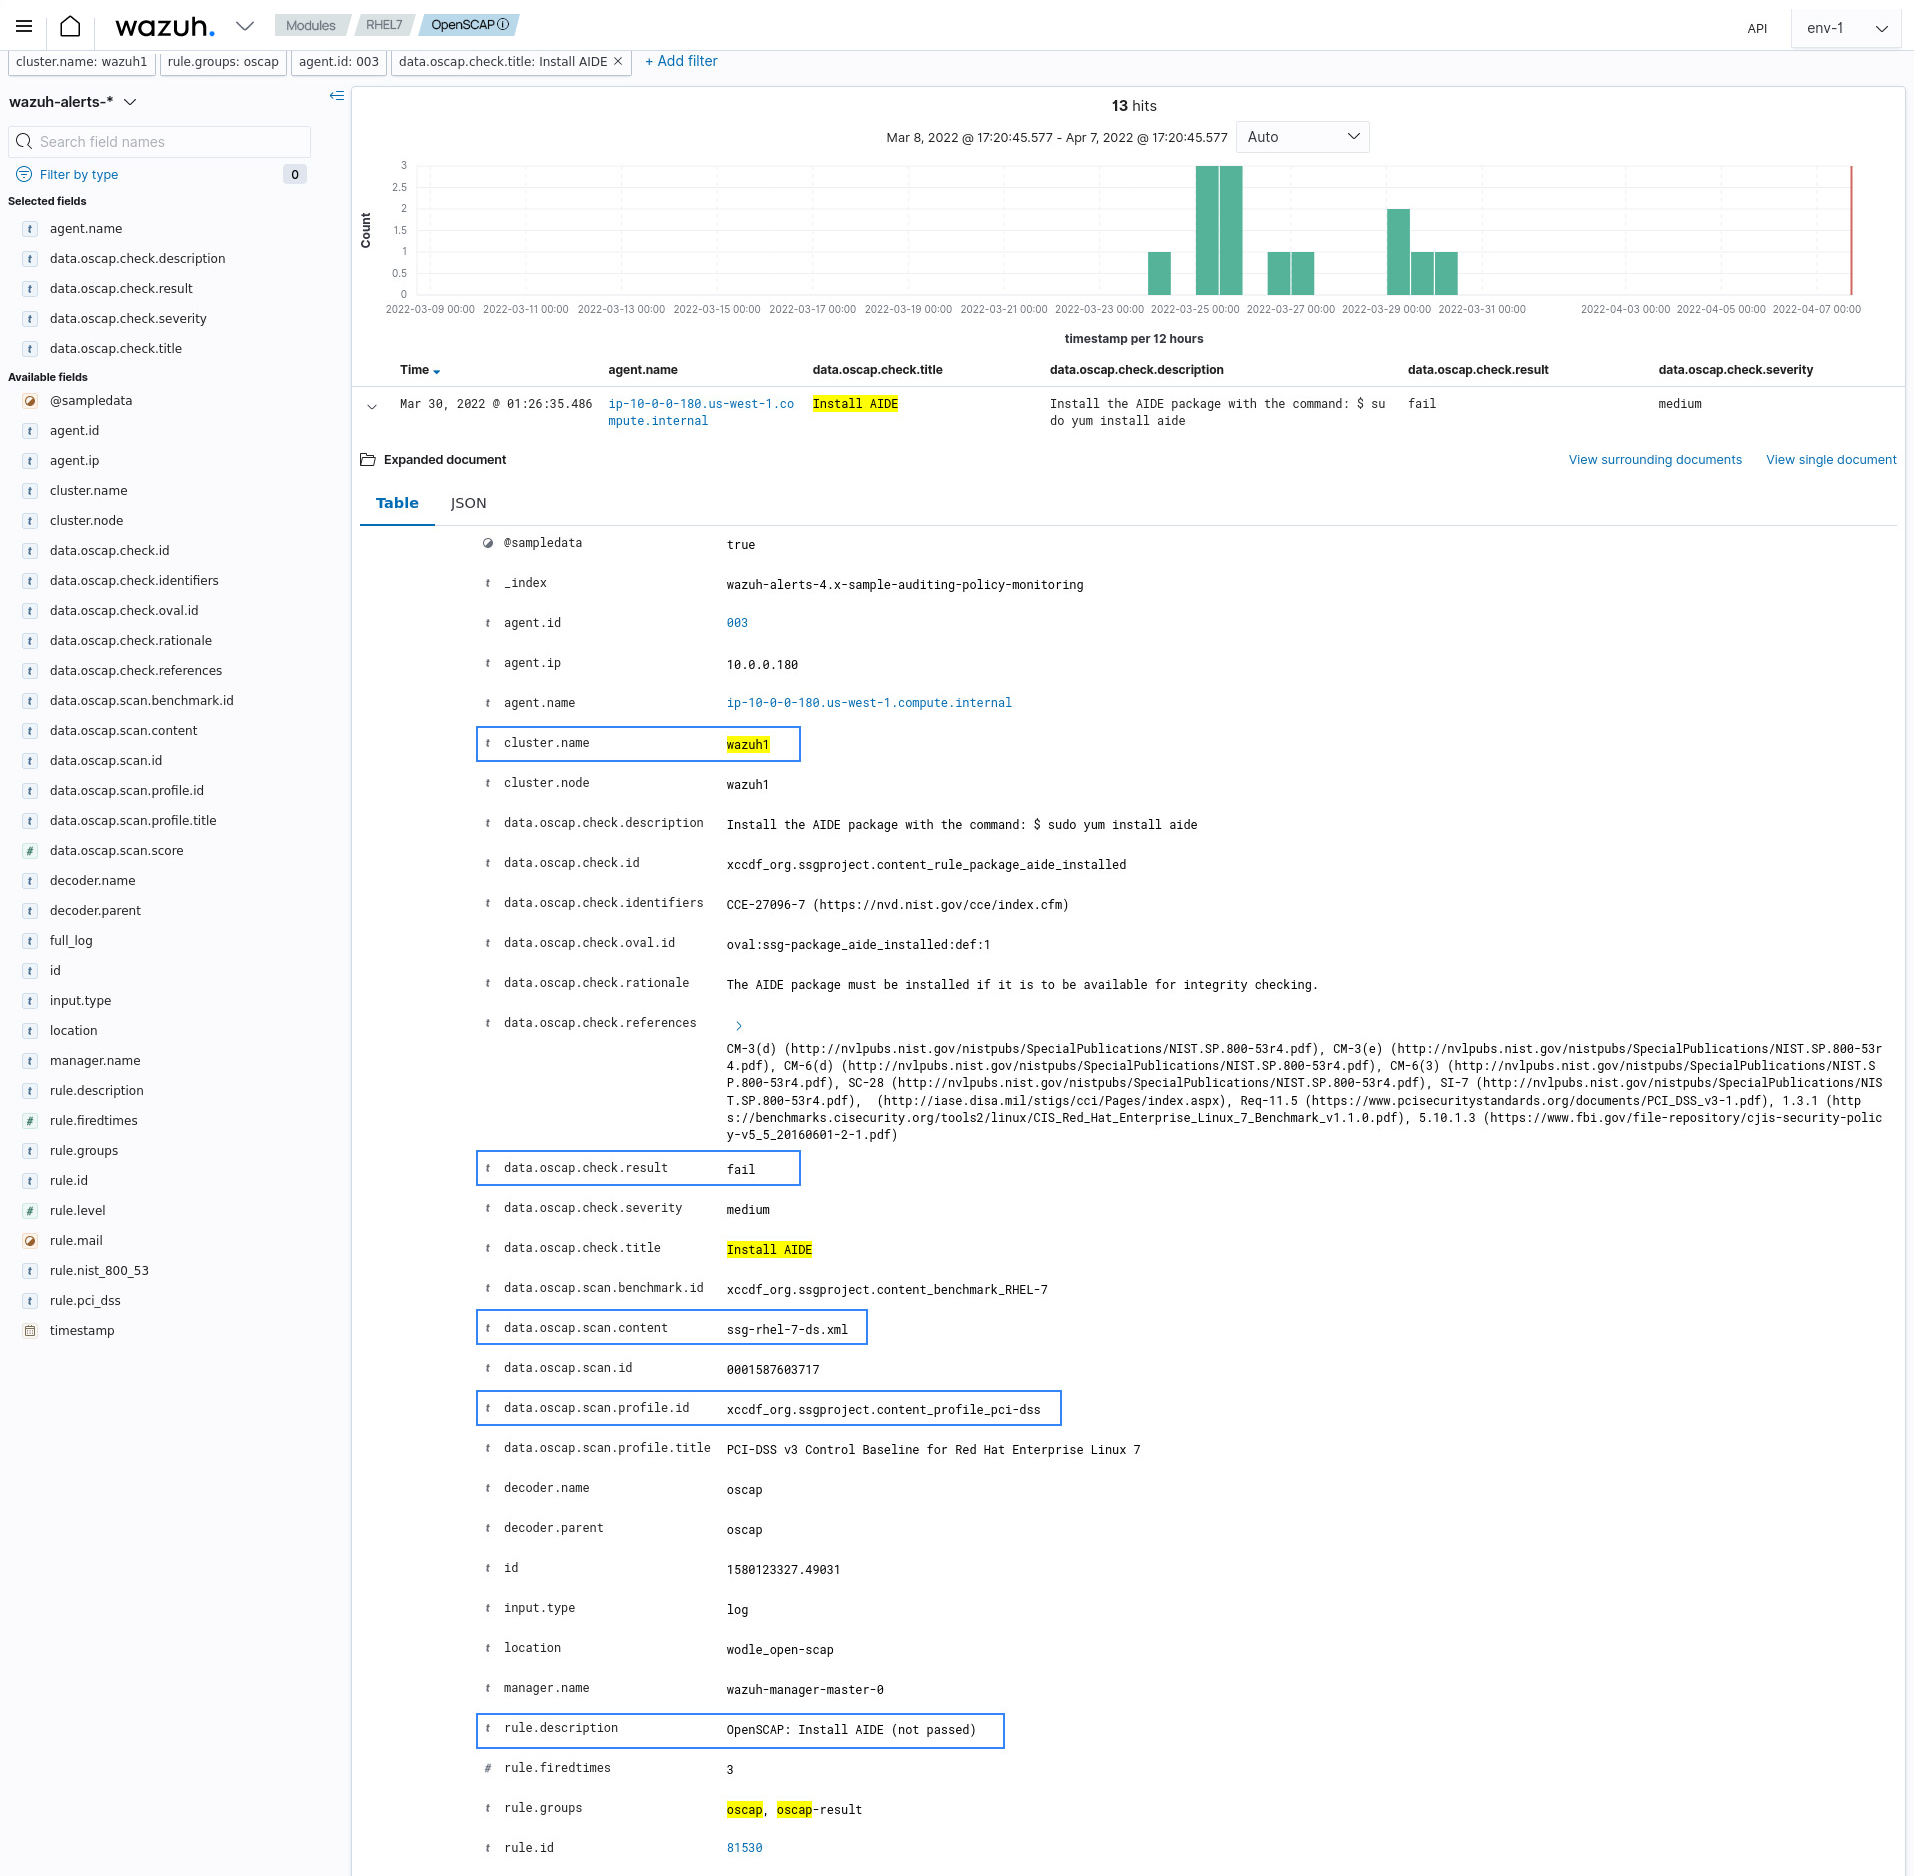Open agent.id 003 value link
This screenshot has width=1914, height=1876.
(737, 623)
